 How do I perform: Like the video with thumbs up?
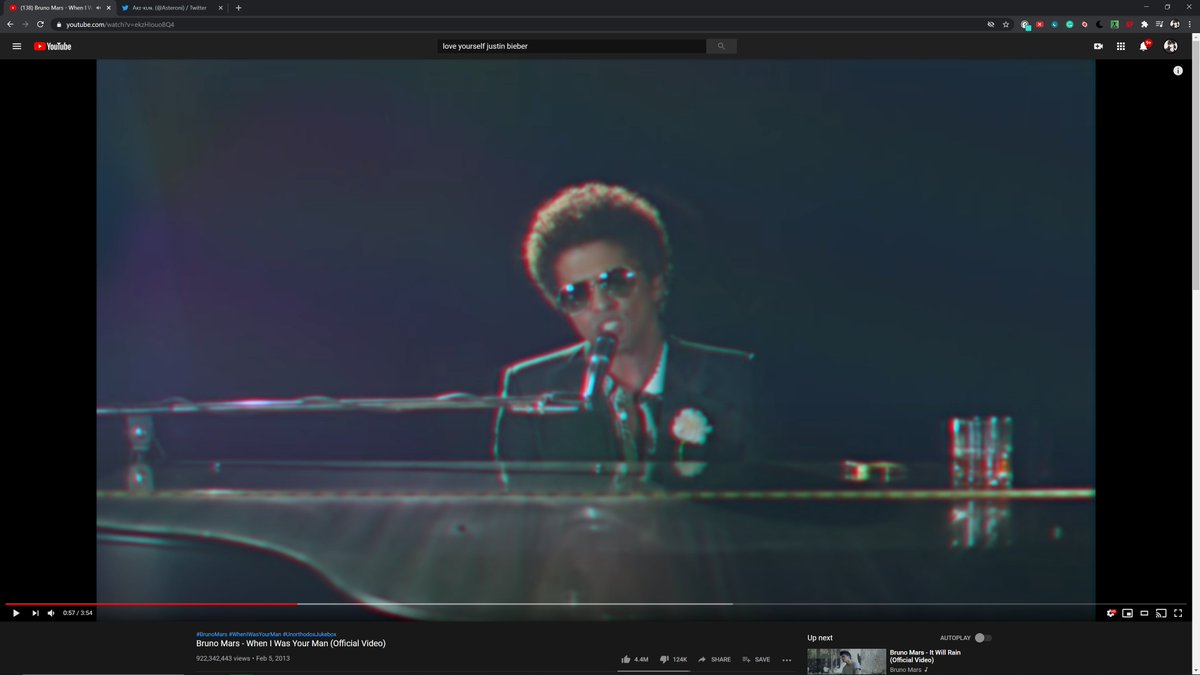click(x=628, y=659)
